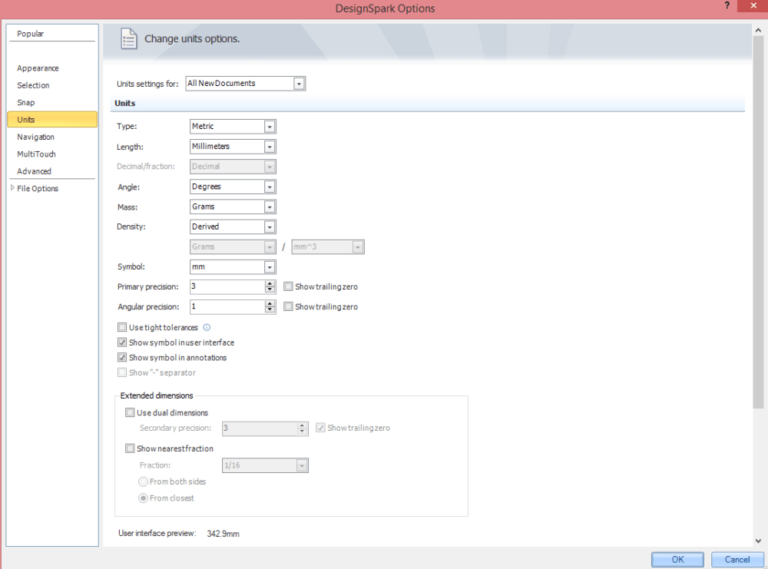Switch to the Snap options page
The width and height of the screenshot is (768, 569).
click(x=26, y=102)
